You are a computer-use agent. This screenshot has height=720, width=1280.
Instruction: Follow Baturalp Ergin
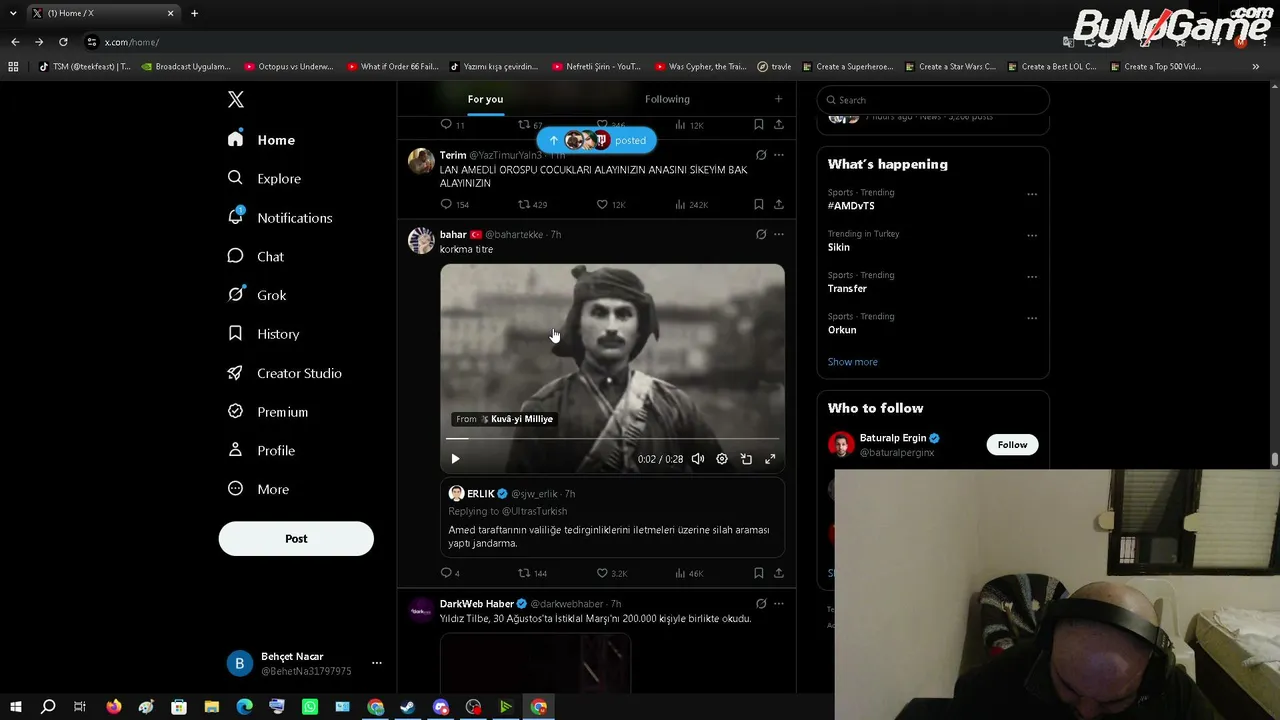coord(1012,445)
